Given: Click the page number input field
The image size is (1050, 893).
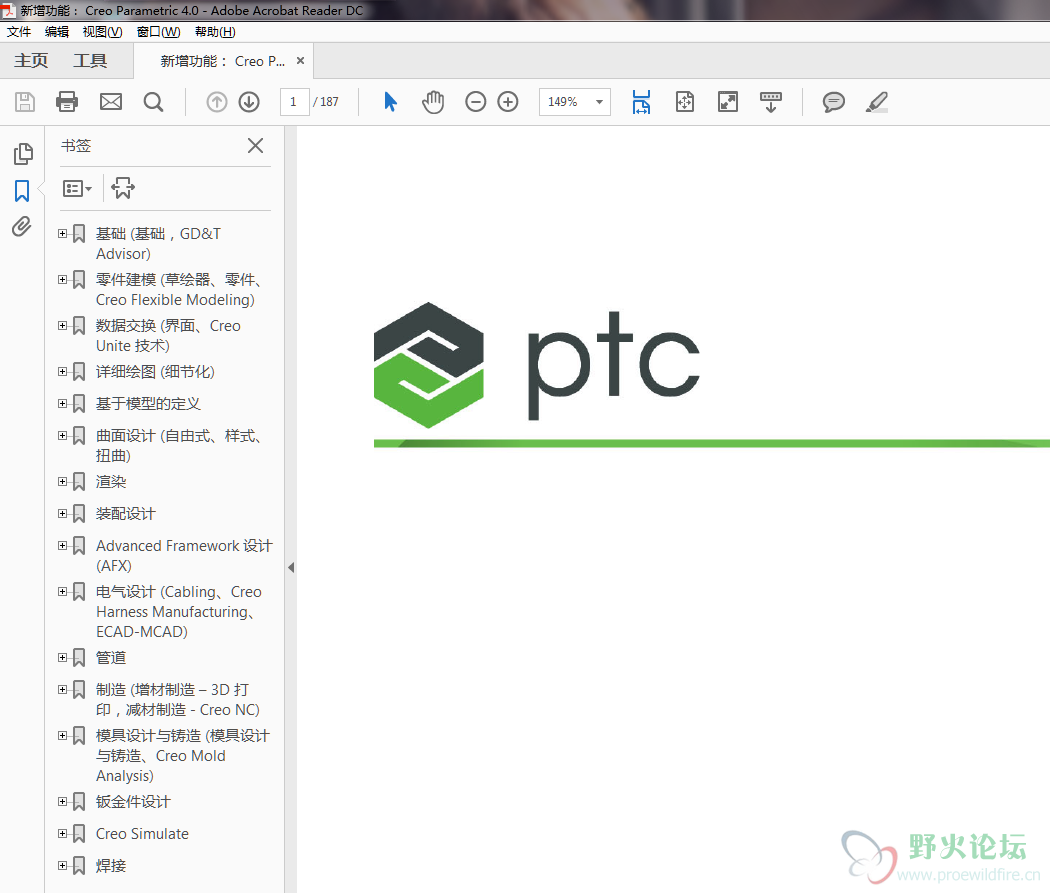Looking at the screenshot, I should point(294,102).
